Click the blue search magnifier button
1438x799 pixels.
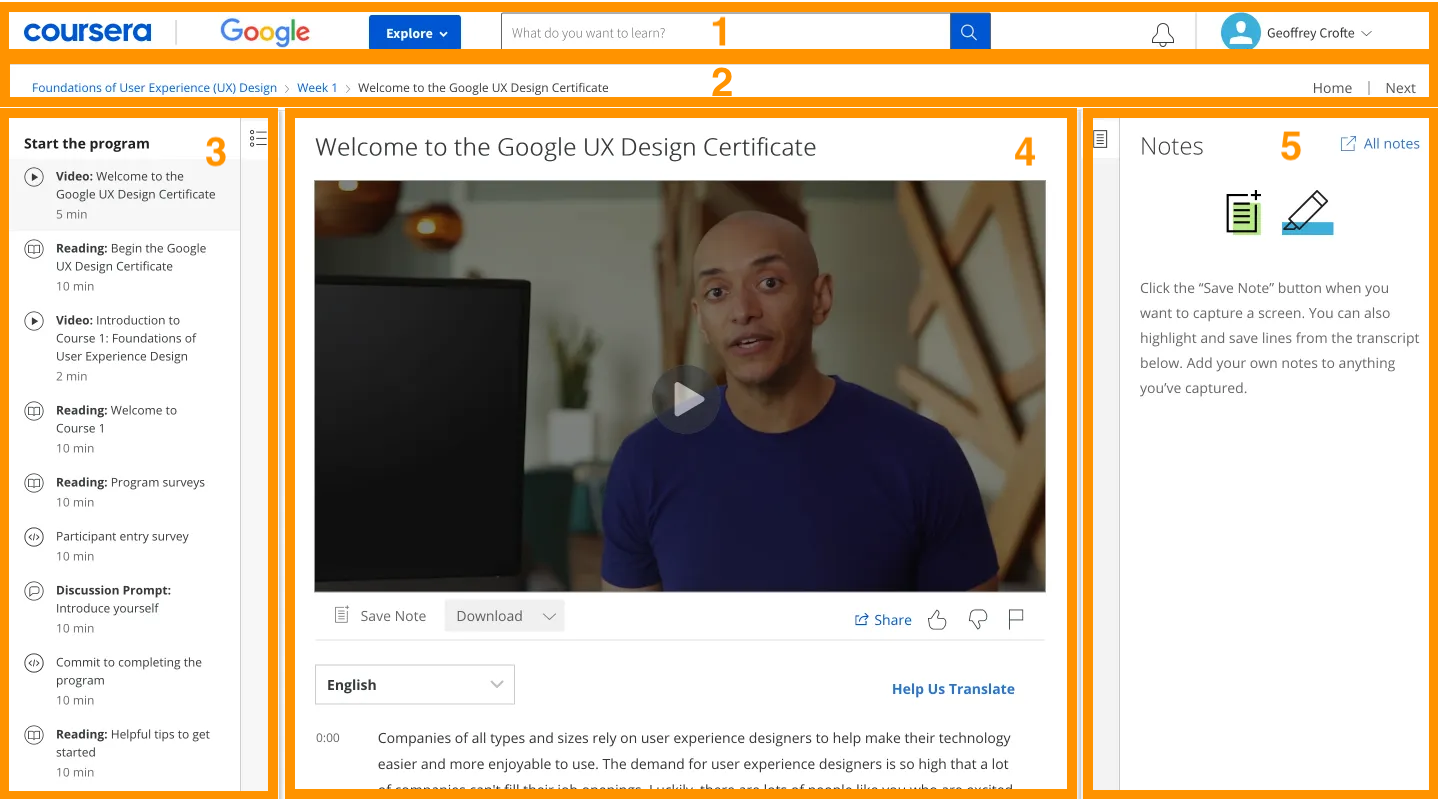969,32
